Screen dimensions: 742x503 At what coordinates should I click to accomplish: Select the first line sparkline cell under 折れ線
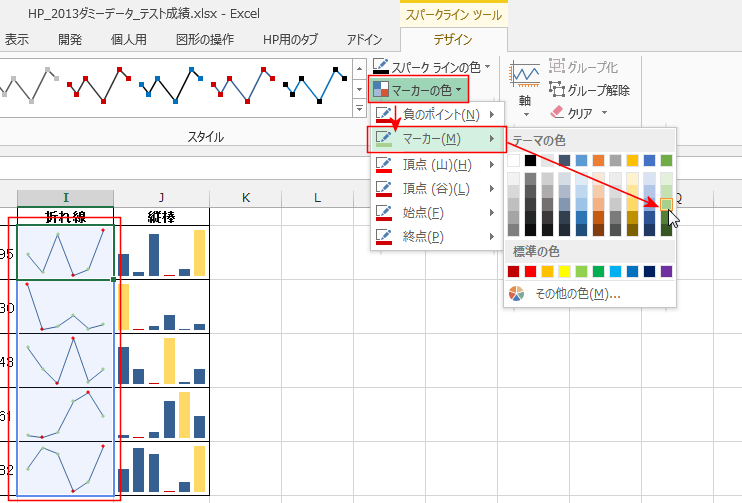tap(65, 252)
